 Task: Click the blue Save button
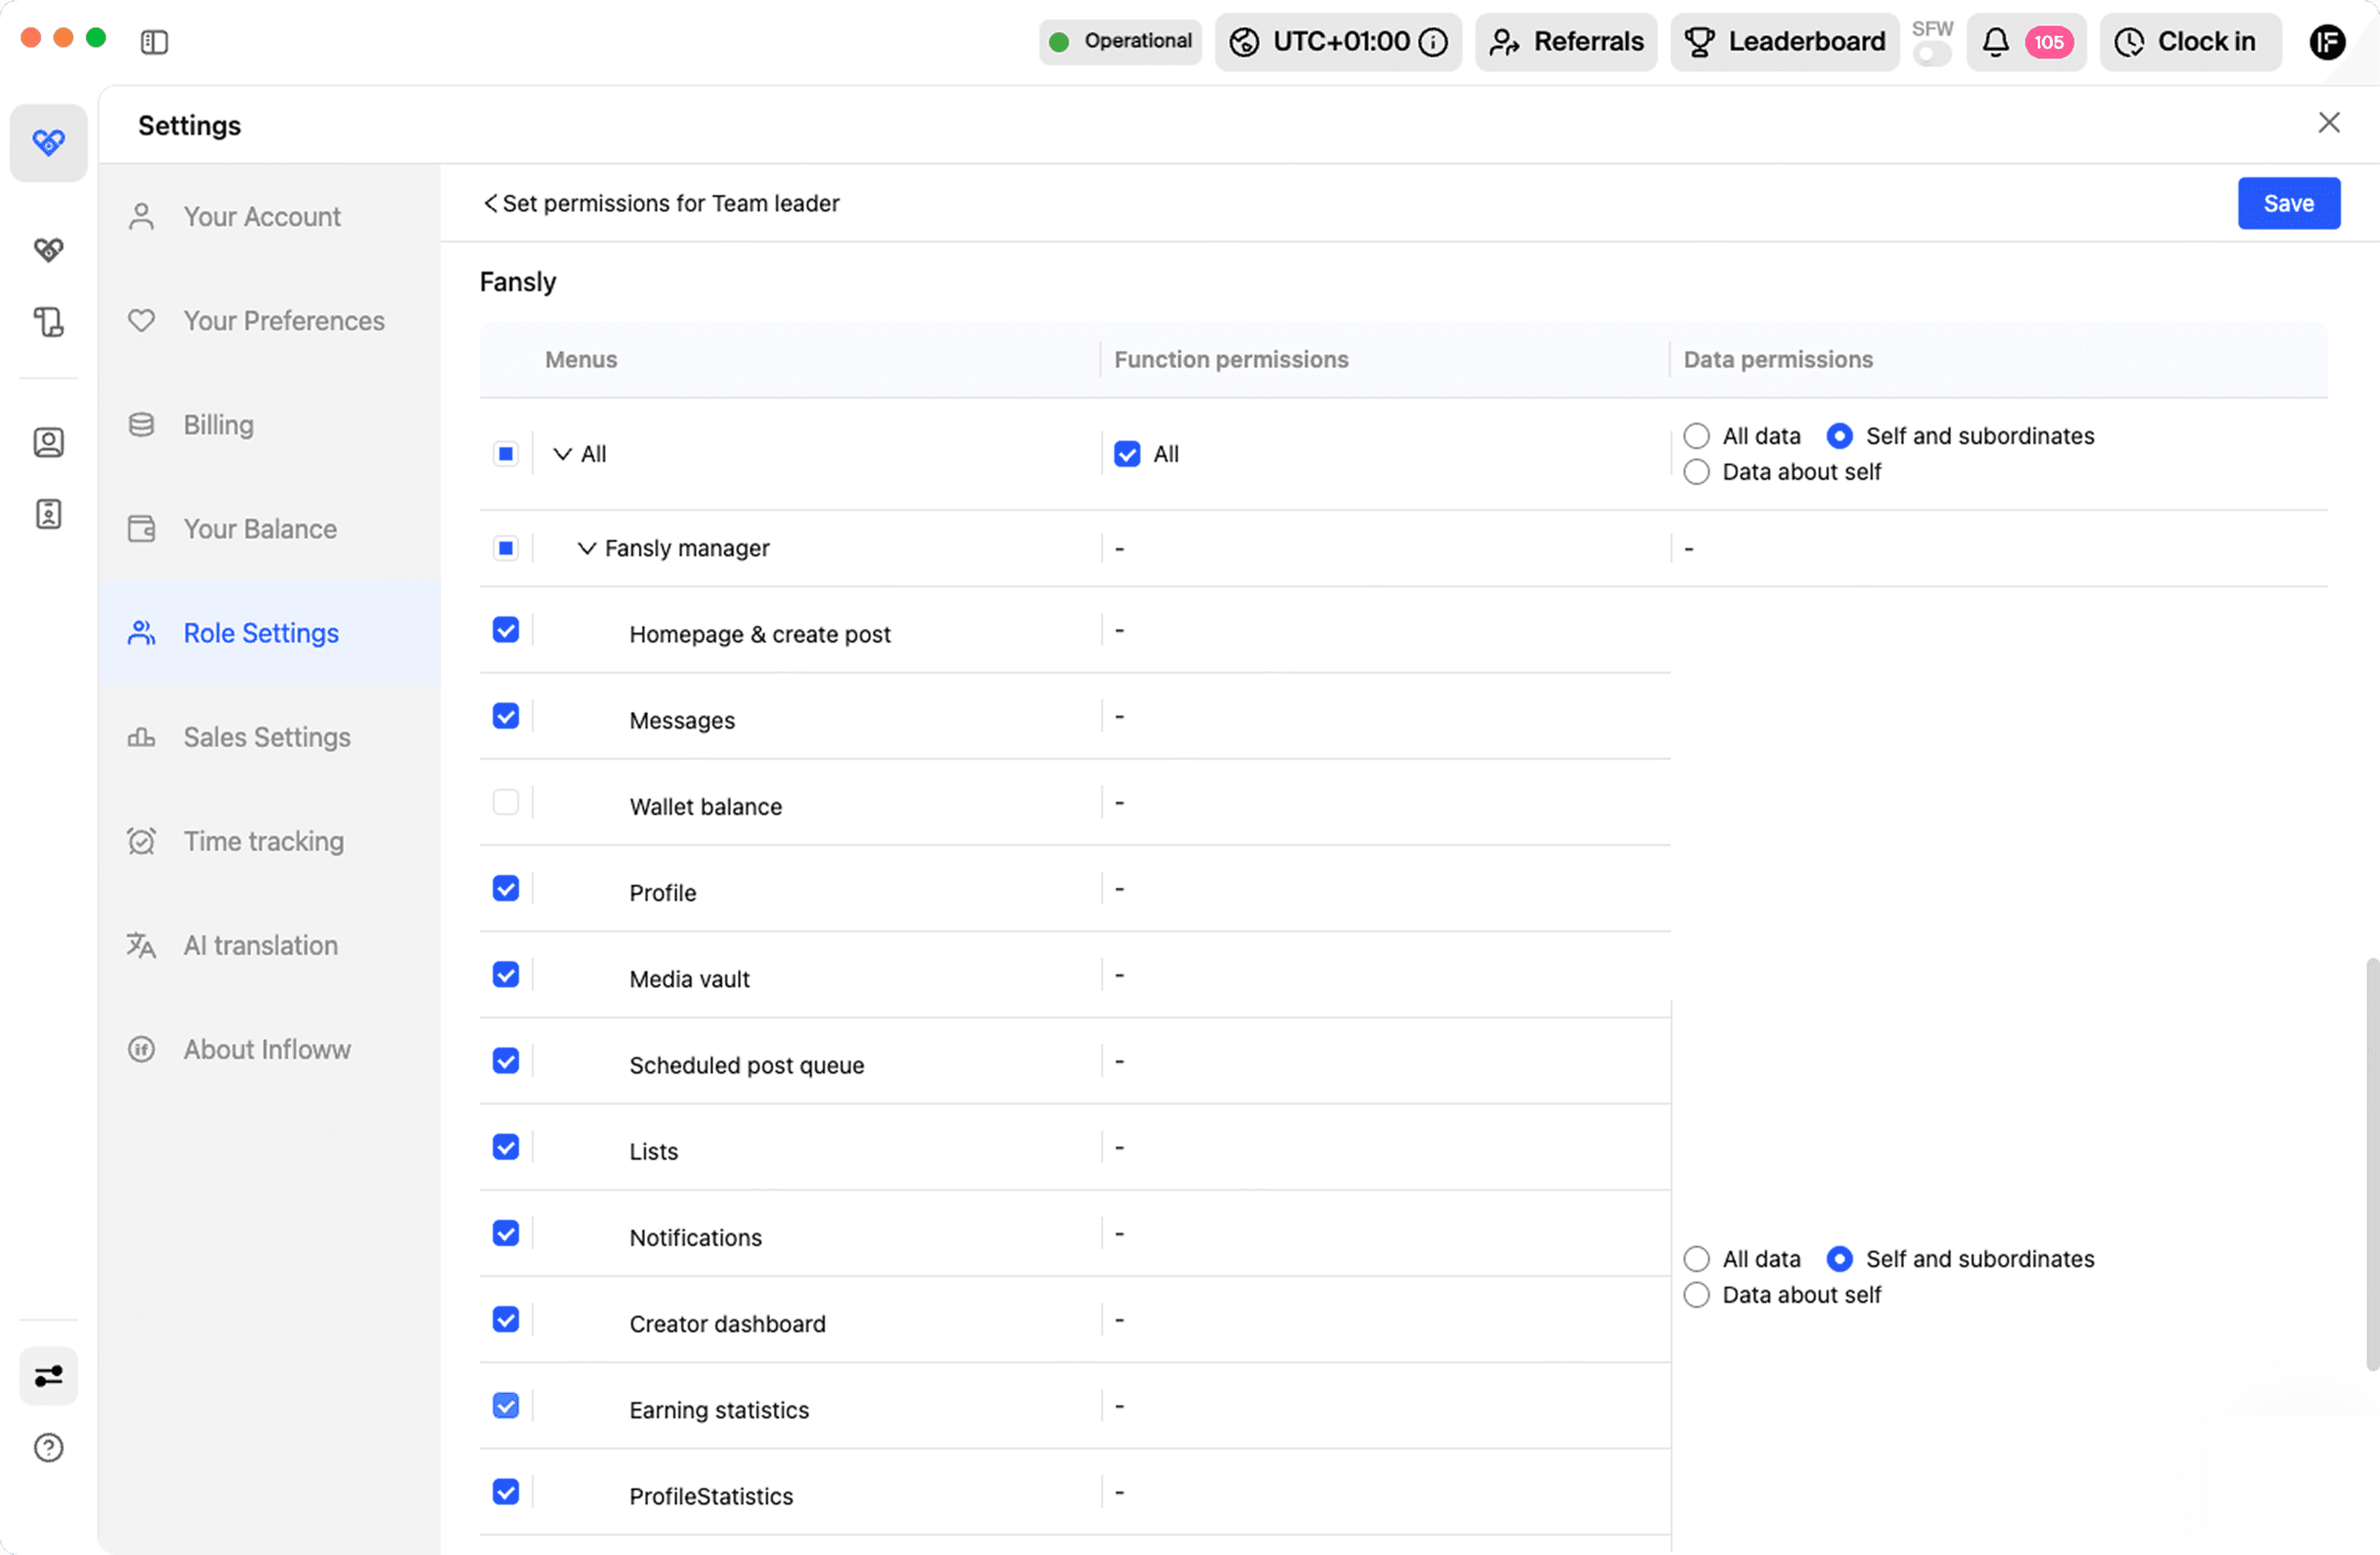click(x=2288, y=203)
